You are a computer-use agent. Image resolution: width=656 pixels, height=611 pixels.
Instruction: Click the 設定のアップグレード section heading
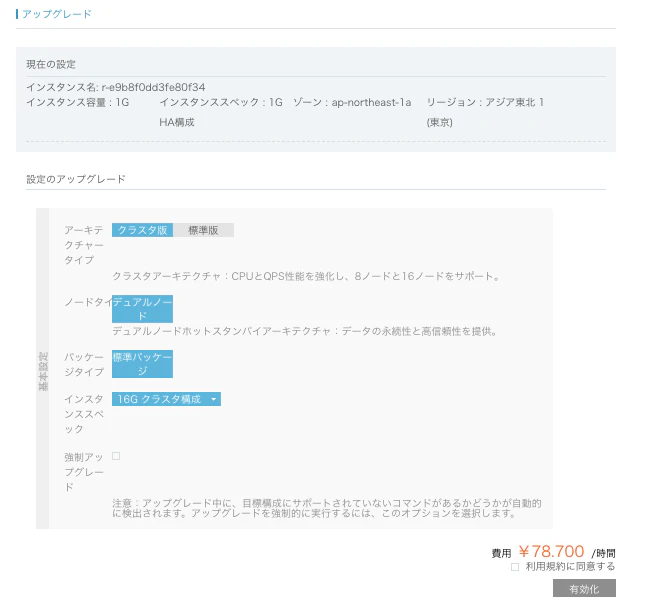76,179
